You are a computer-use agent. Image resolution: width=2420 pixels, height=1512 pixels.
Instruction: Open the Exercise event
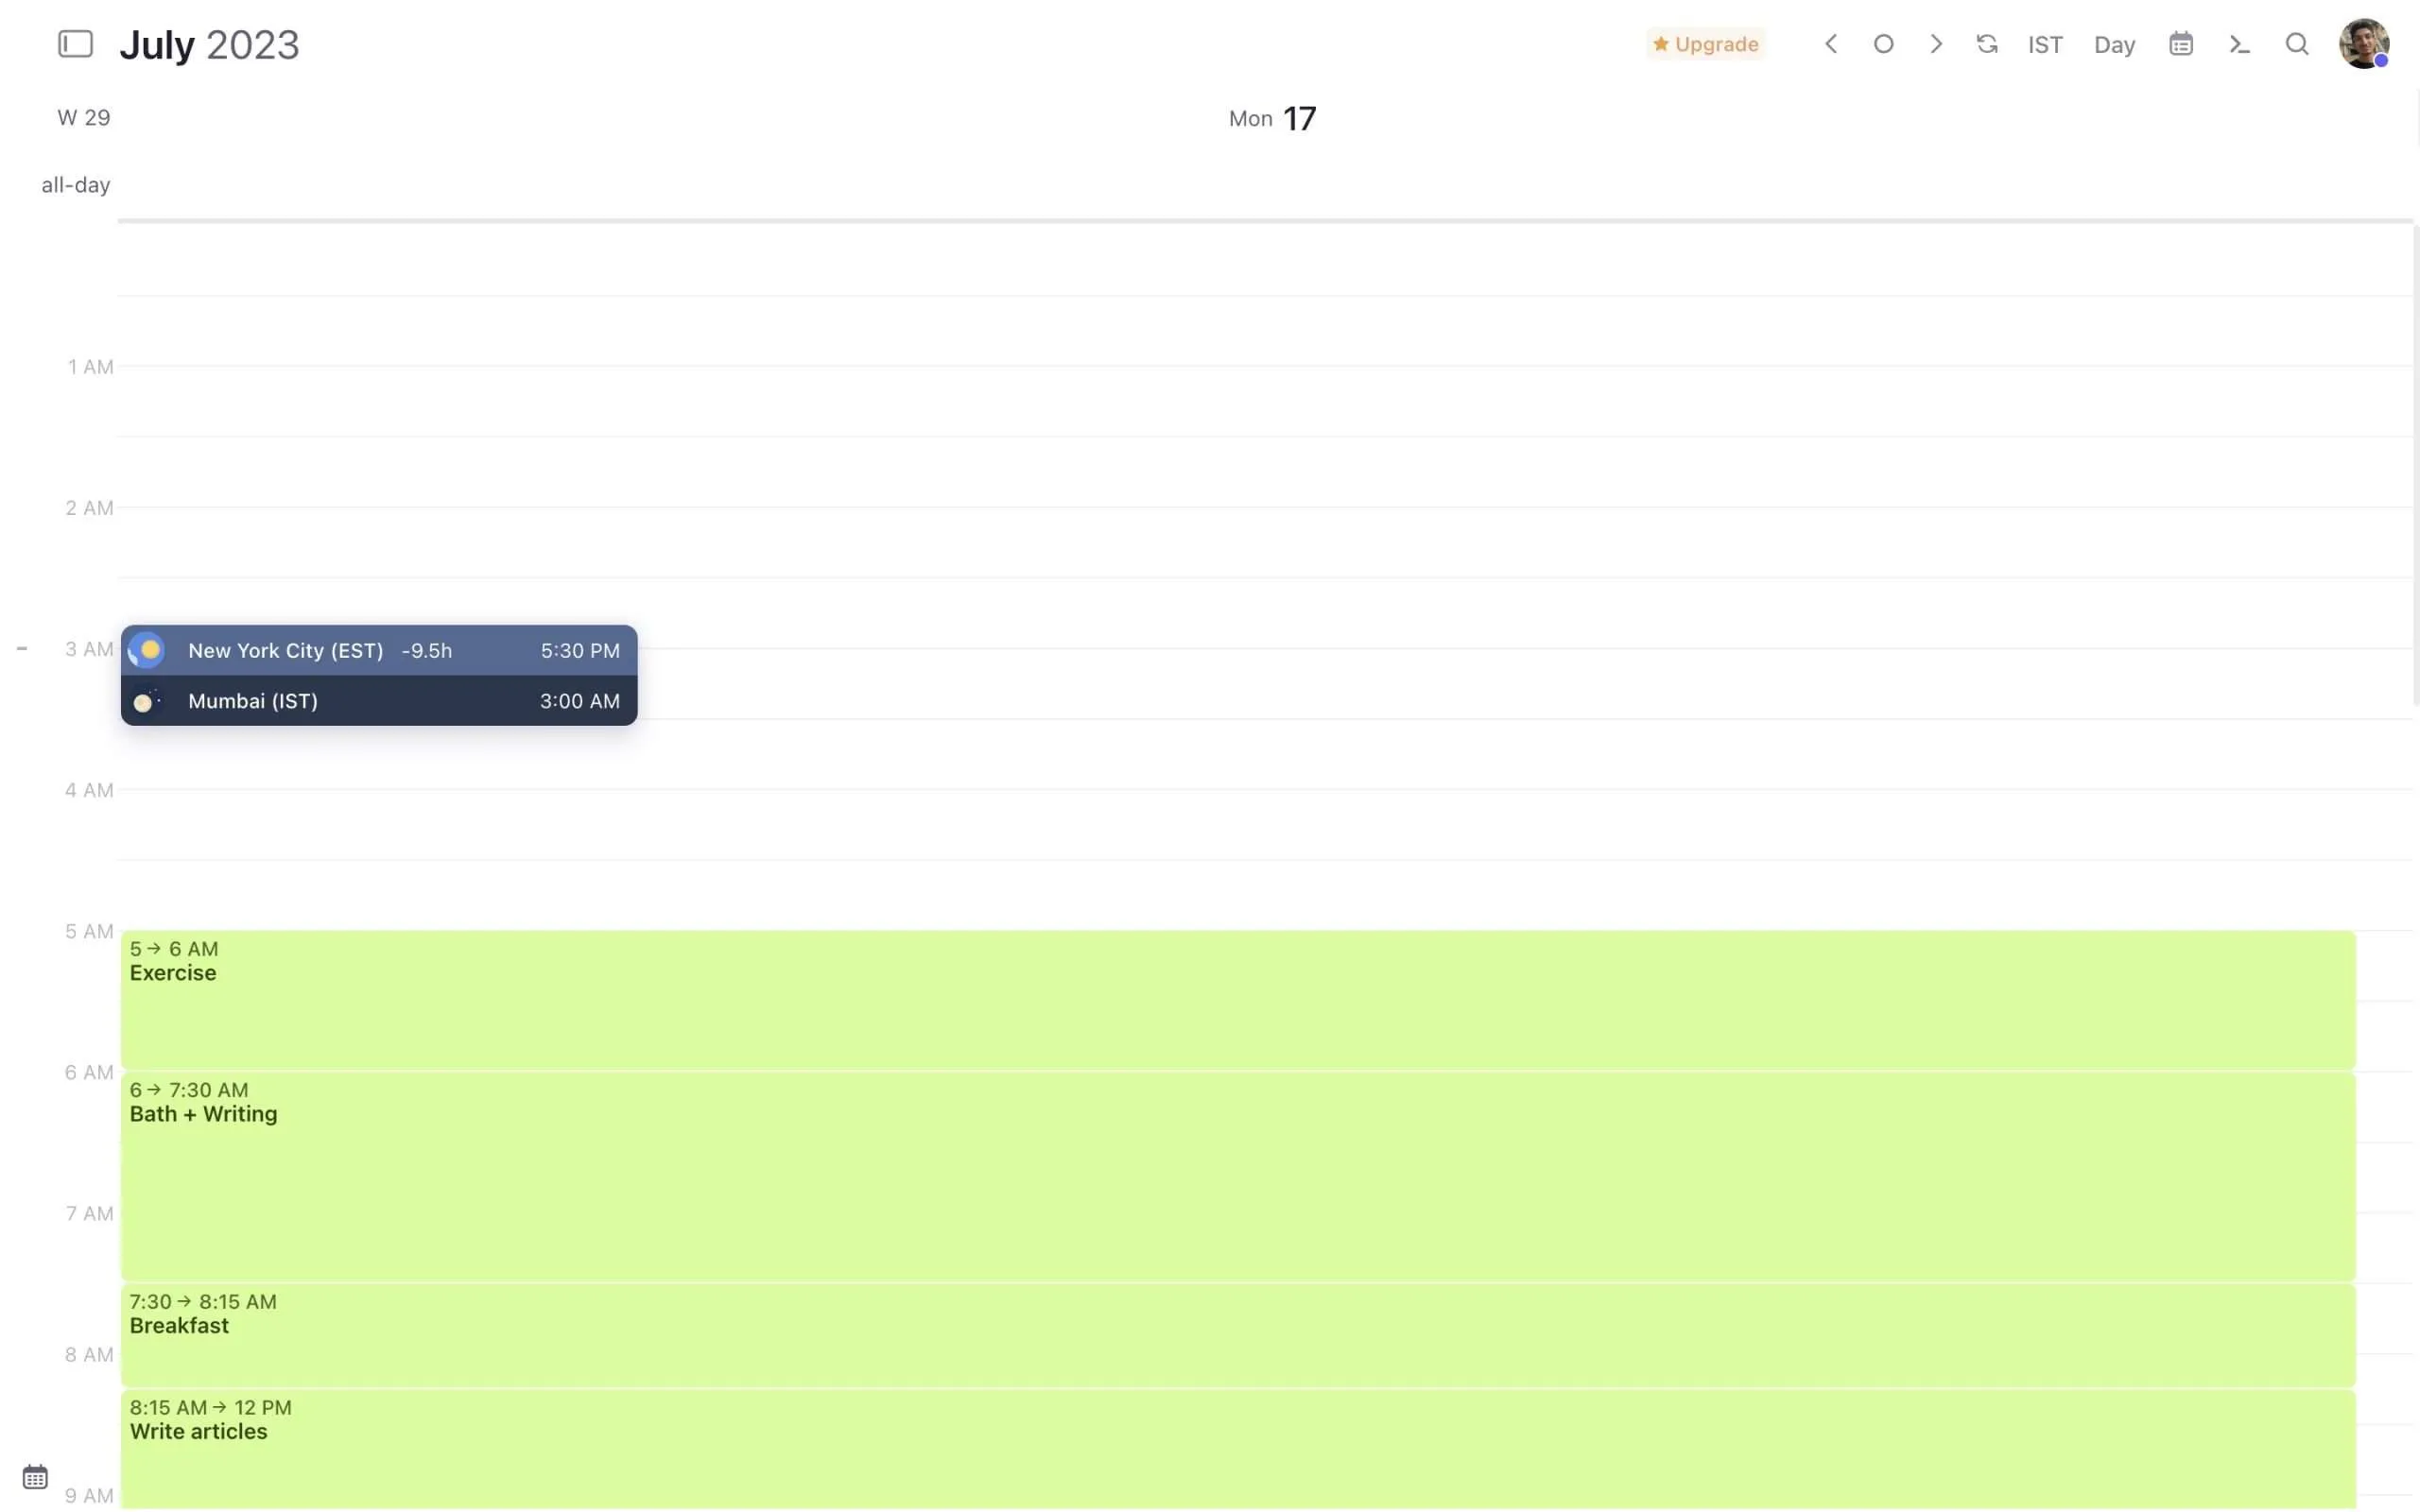1238,999
